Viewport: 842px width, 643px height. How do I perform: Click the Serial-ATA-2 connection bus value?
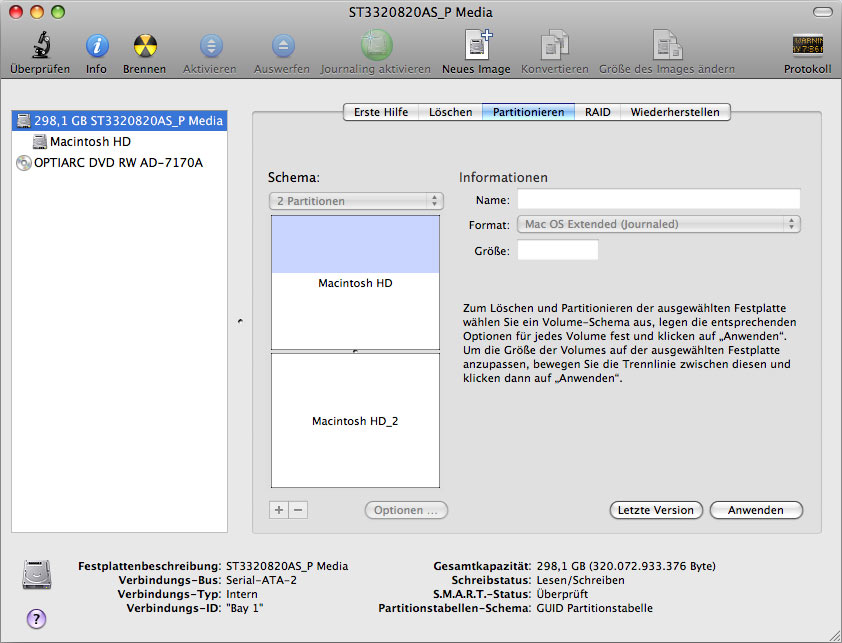click(x=261, y=580)
